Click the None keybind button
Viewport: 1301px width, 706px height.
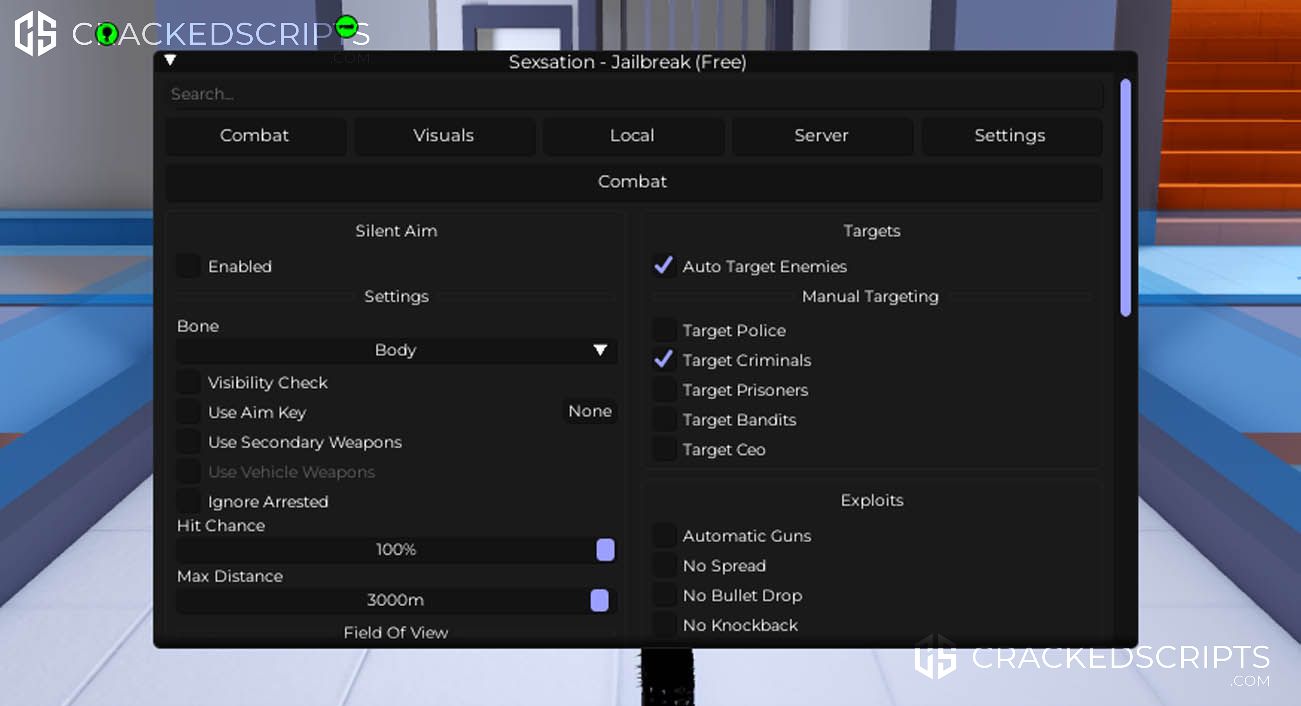click(x=590, y=412)
